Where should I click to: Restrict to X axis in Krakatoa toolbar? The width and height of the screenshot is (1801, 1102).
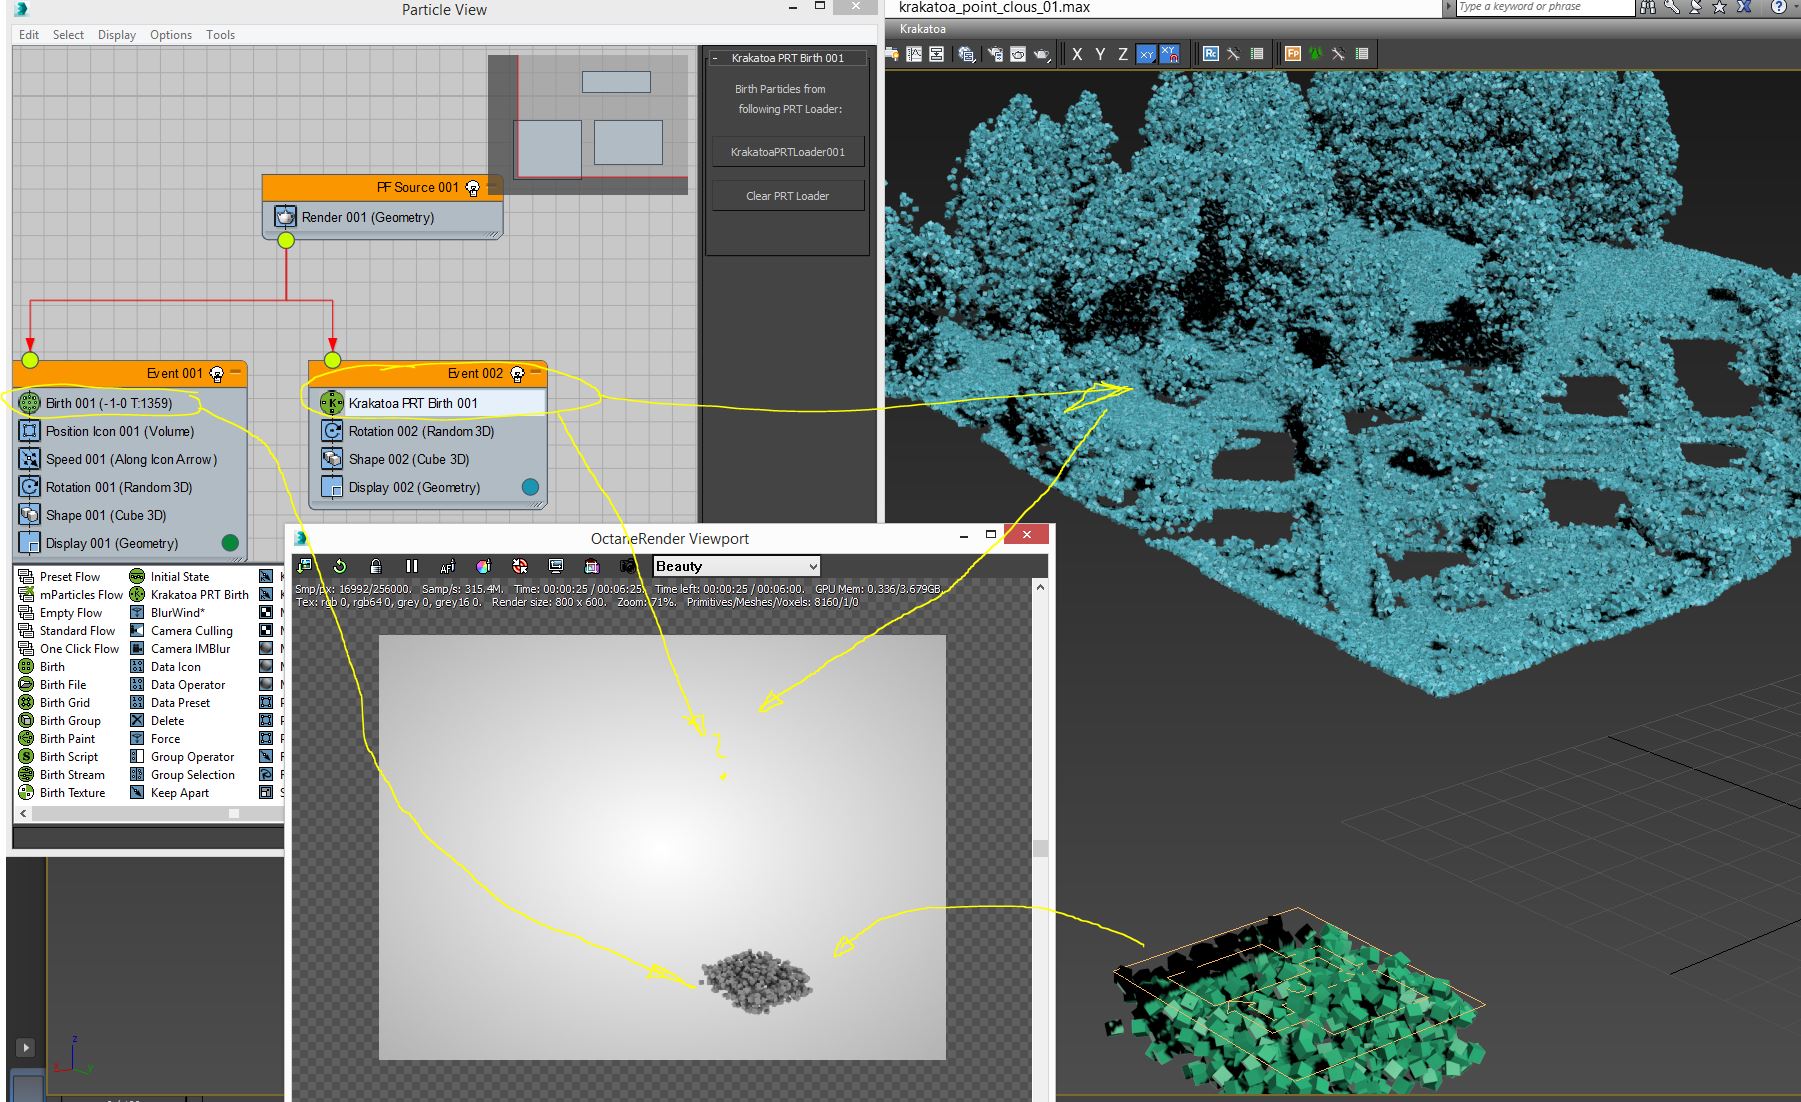(1077, 54)
